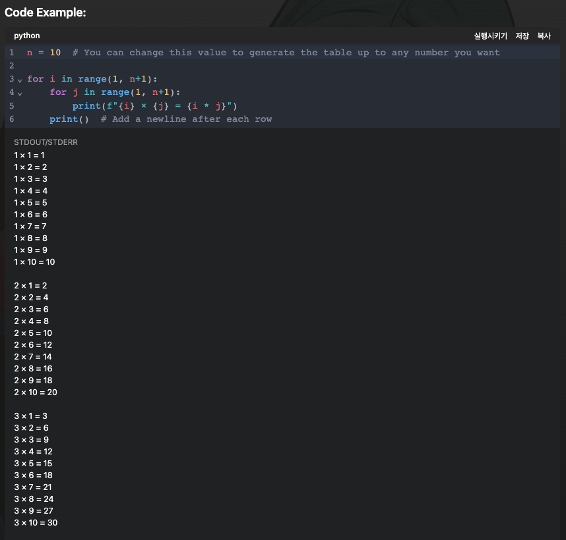Click the 'Code Example:' heading
566x540 pixels.
[x=45, y=12]
